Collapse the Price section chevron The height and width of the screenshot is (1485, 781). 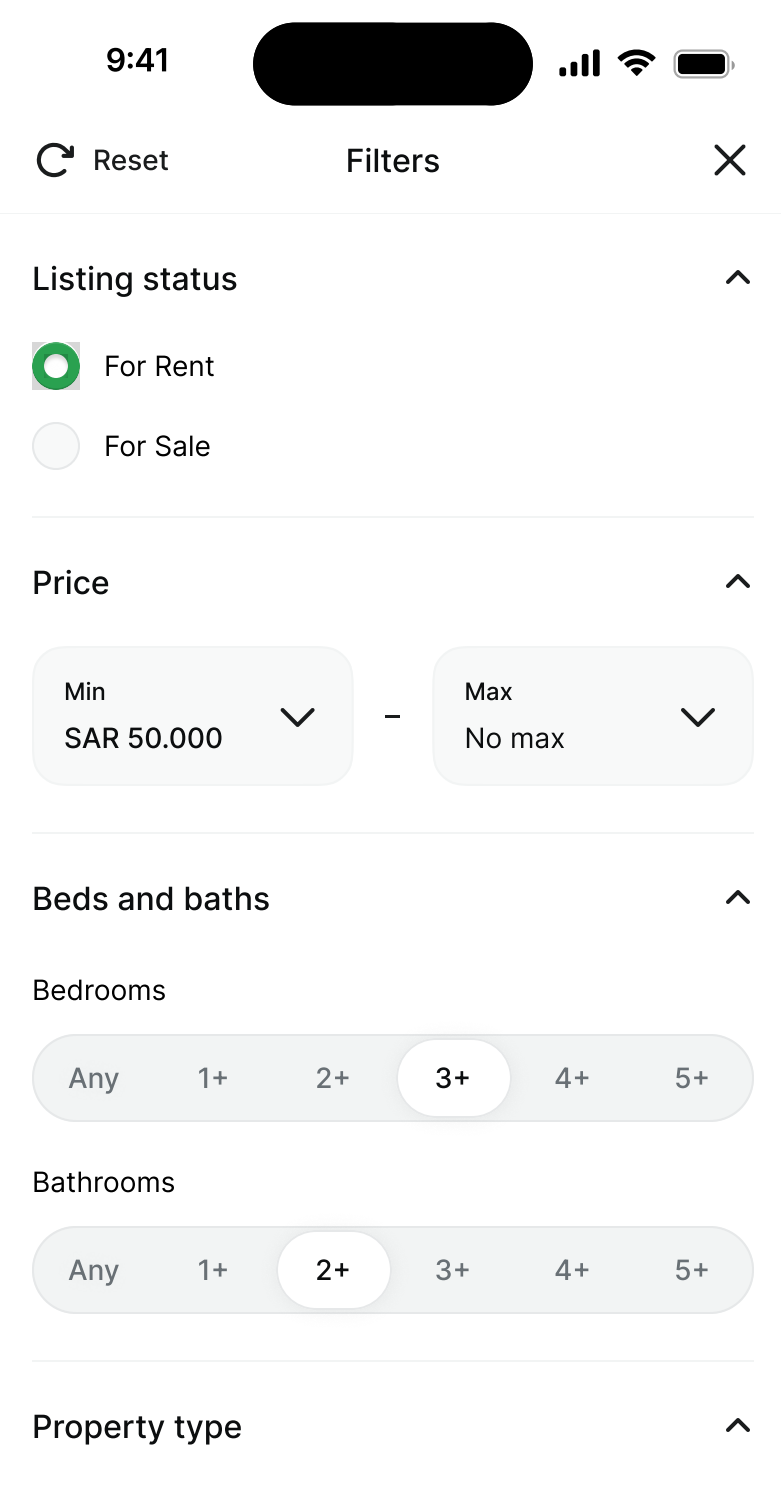737,582
